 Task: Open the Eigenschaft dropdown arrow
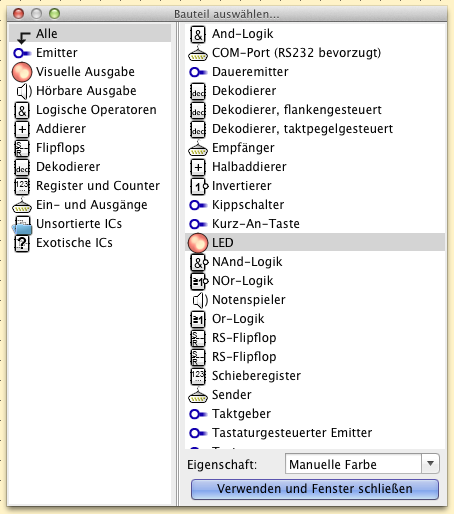pyautogui.click(x=430, y=464)
